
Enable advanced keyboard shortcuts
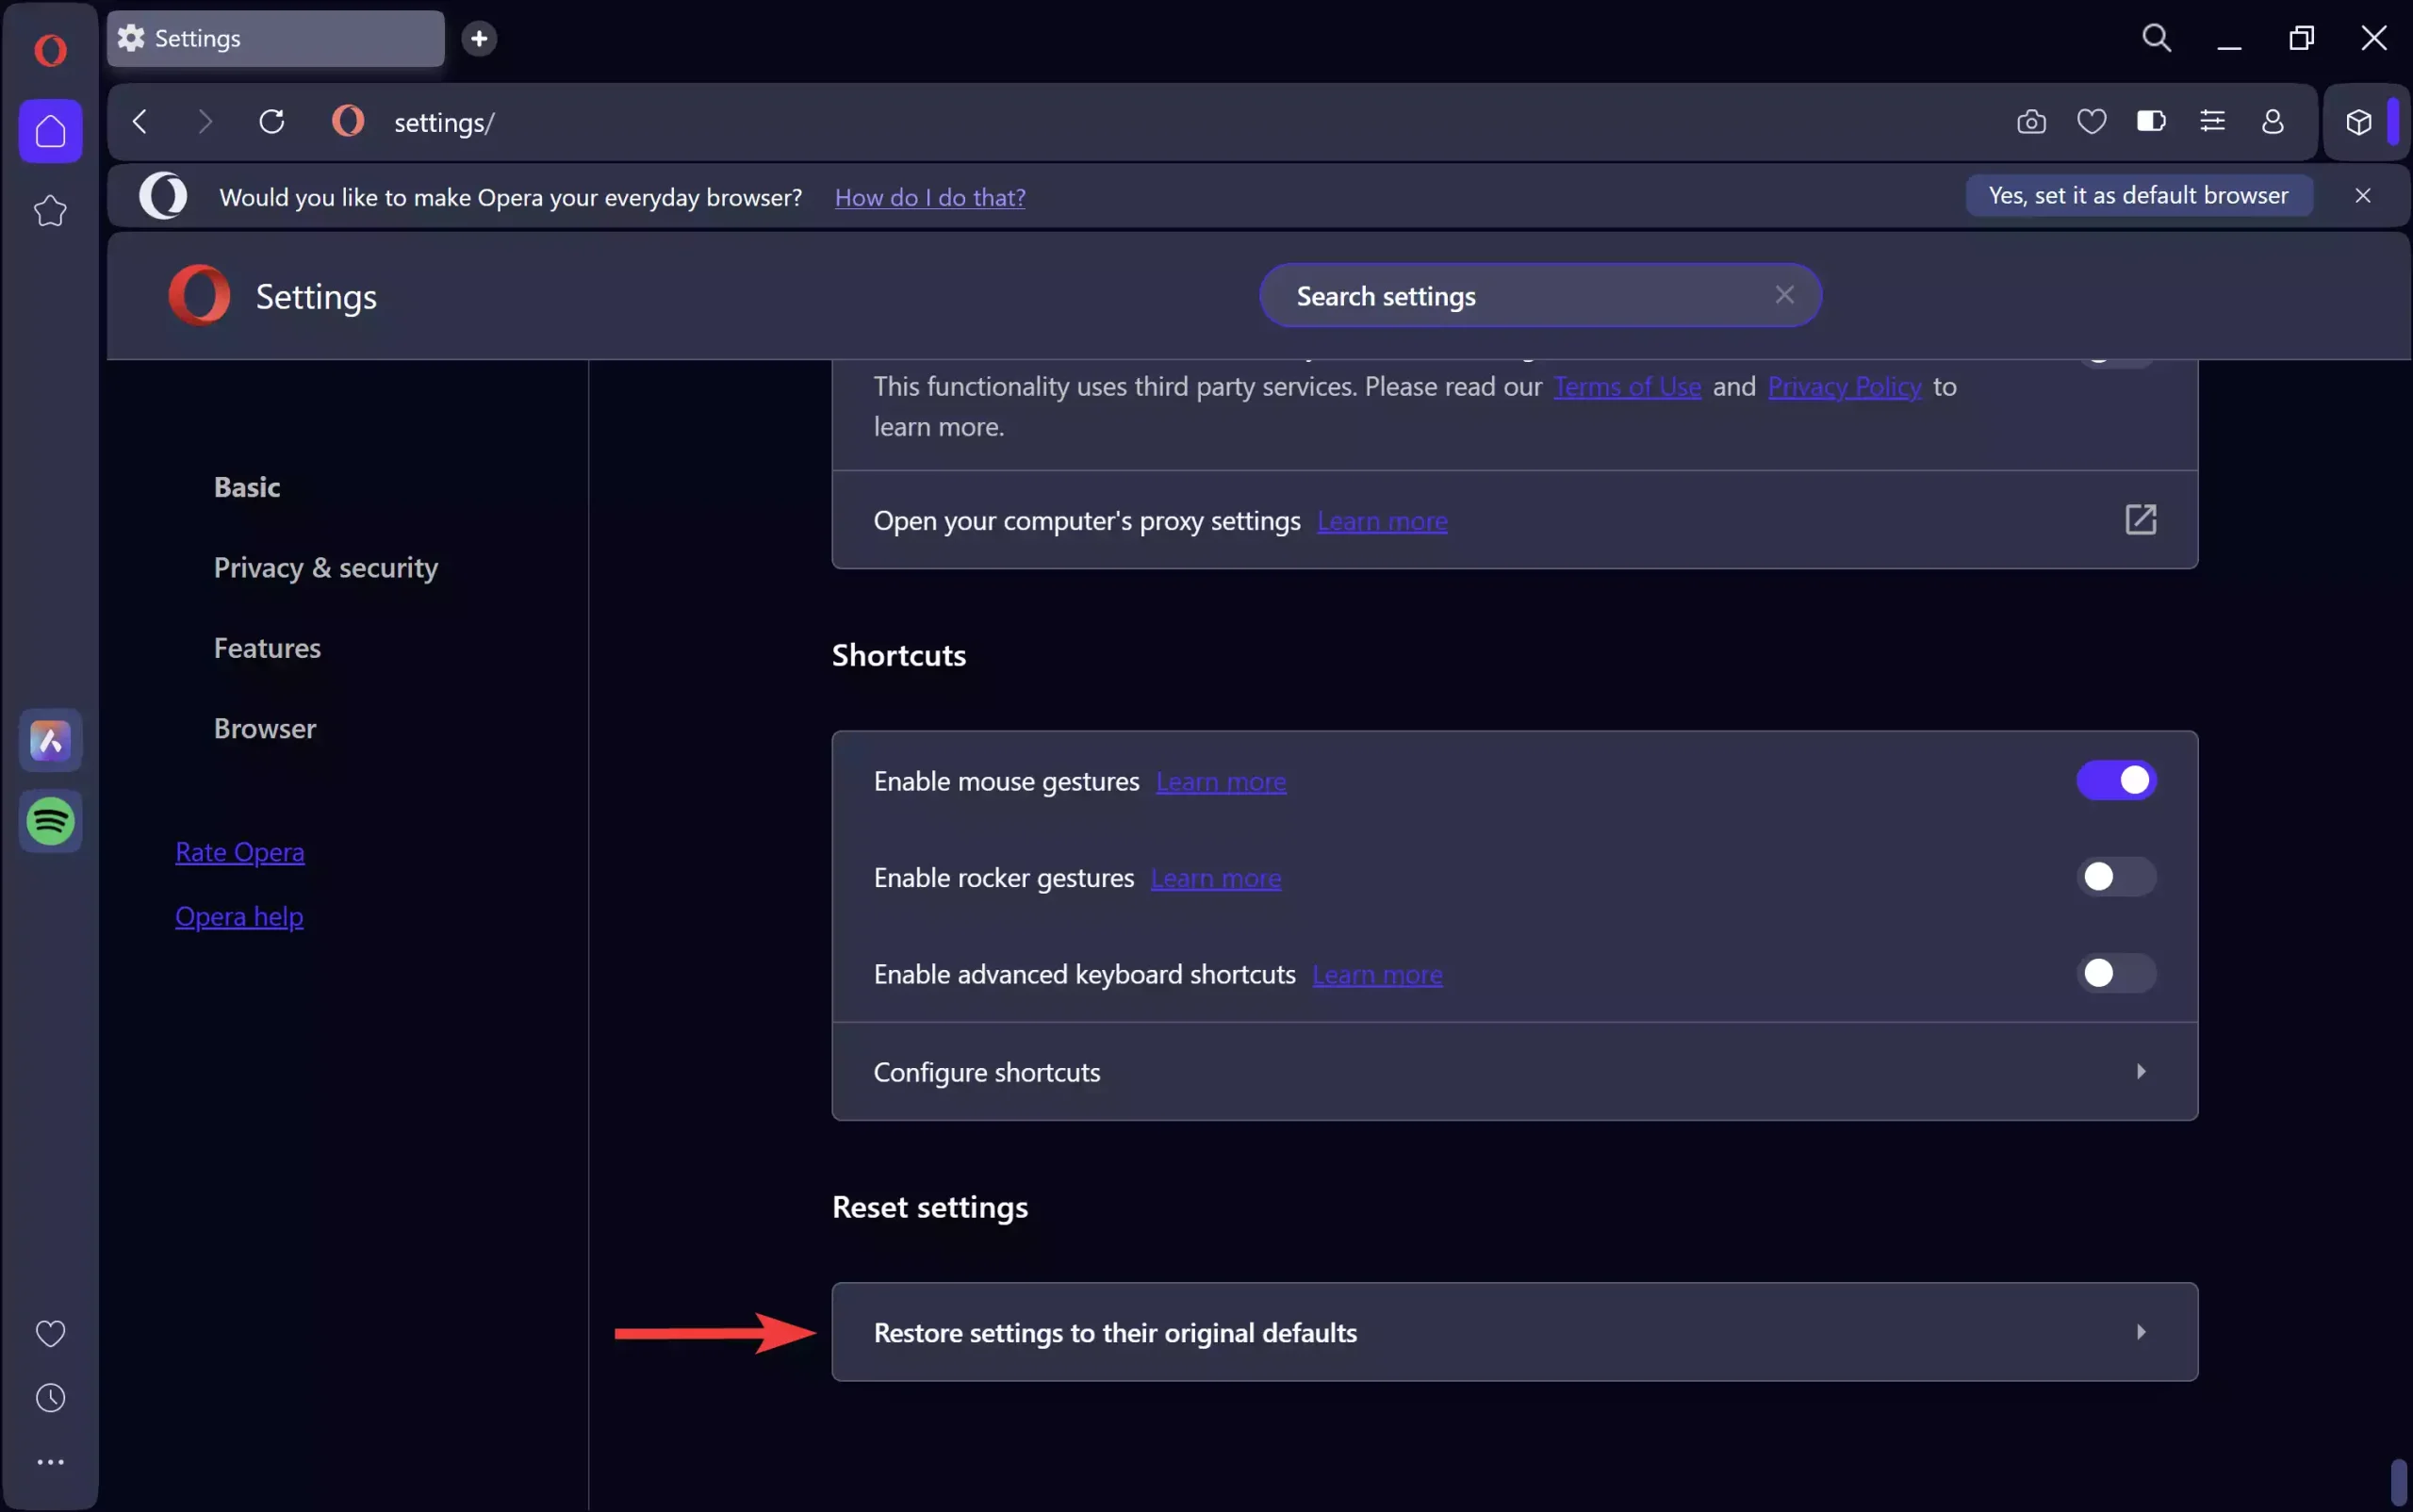[2115, 974]
